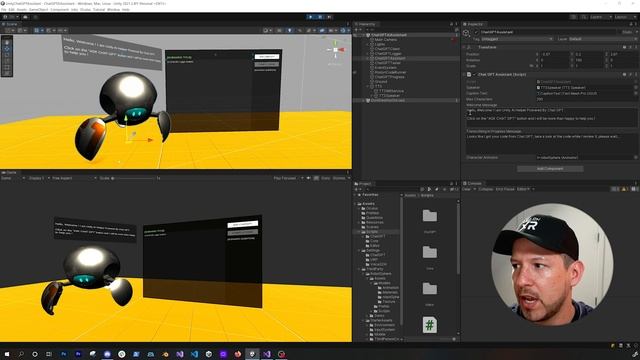
Task: Select the Ground object in Hierarchy
Action: click(x=380, y=82)
